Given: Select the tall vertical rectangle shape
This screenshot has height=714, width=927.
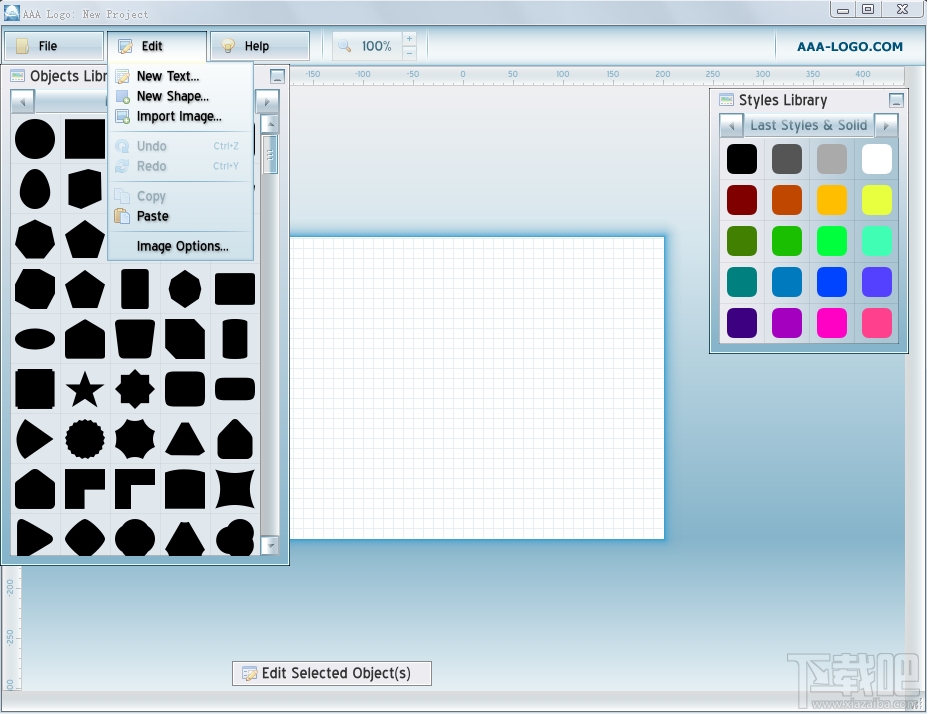Looking at the screenshot, I should point(135,289).
